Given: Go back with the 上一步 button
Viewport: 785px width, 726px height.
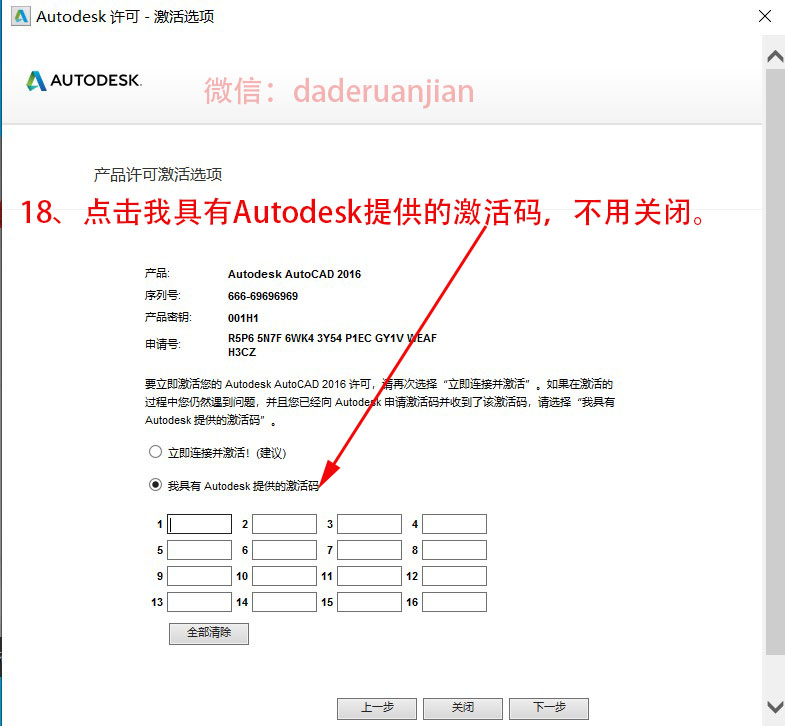Looking at the screenshot, I should click(377, 707).
